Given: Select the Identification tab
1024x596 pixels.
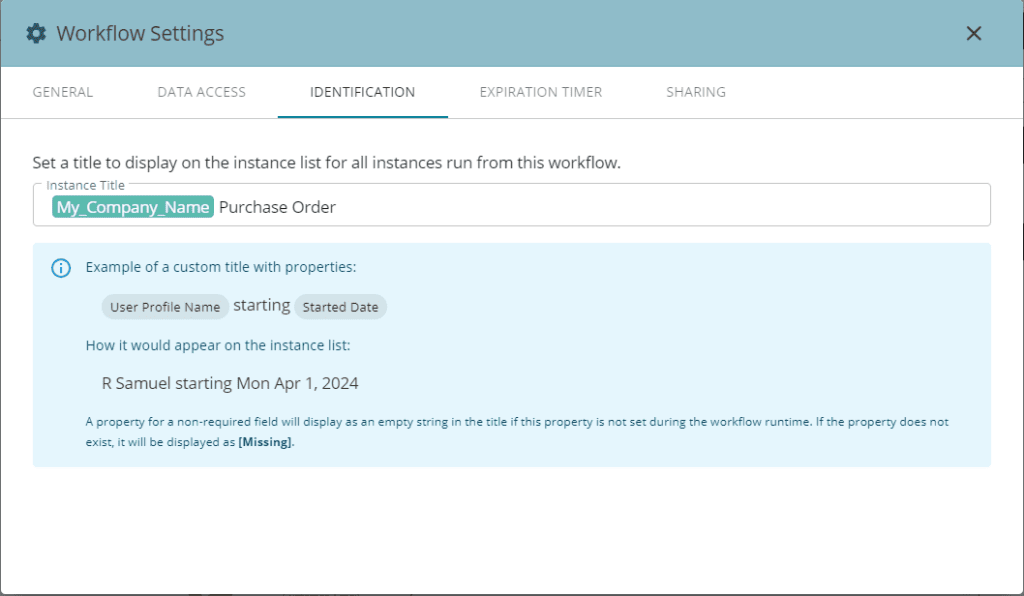Looking at the screenshot, I should [x=362, y=92].
